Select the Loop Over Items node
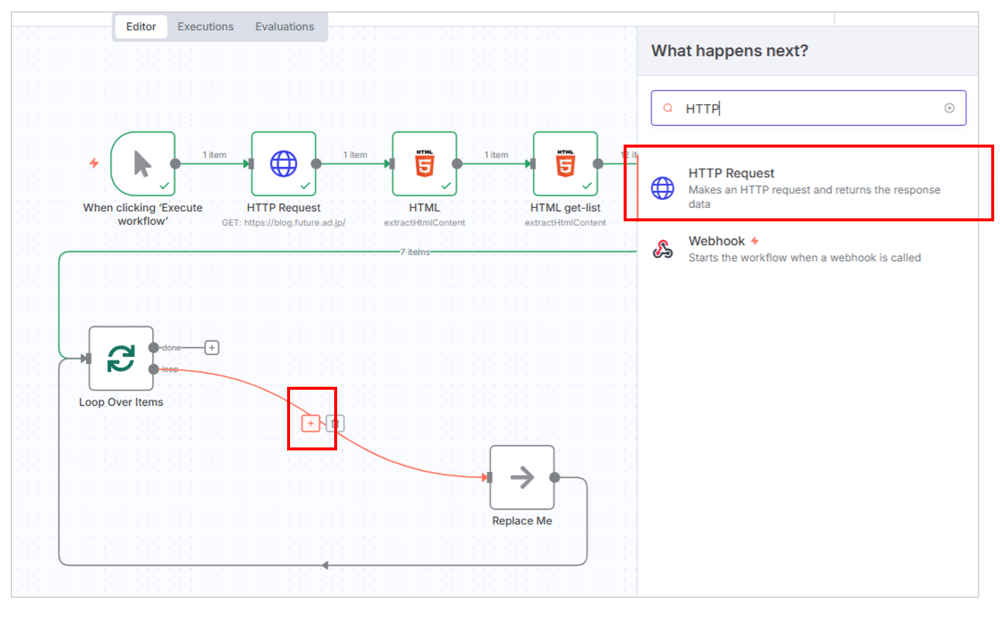This screenshot has width=1000, height=617. coord(121,358)
